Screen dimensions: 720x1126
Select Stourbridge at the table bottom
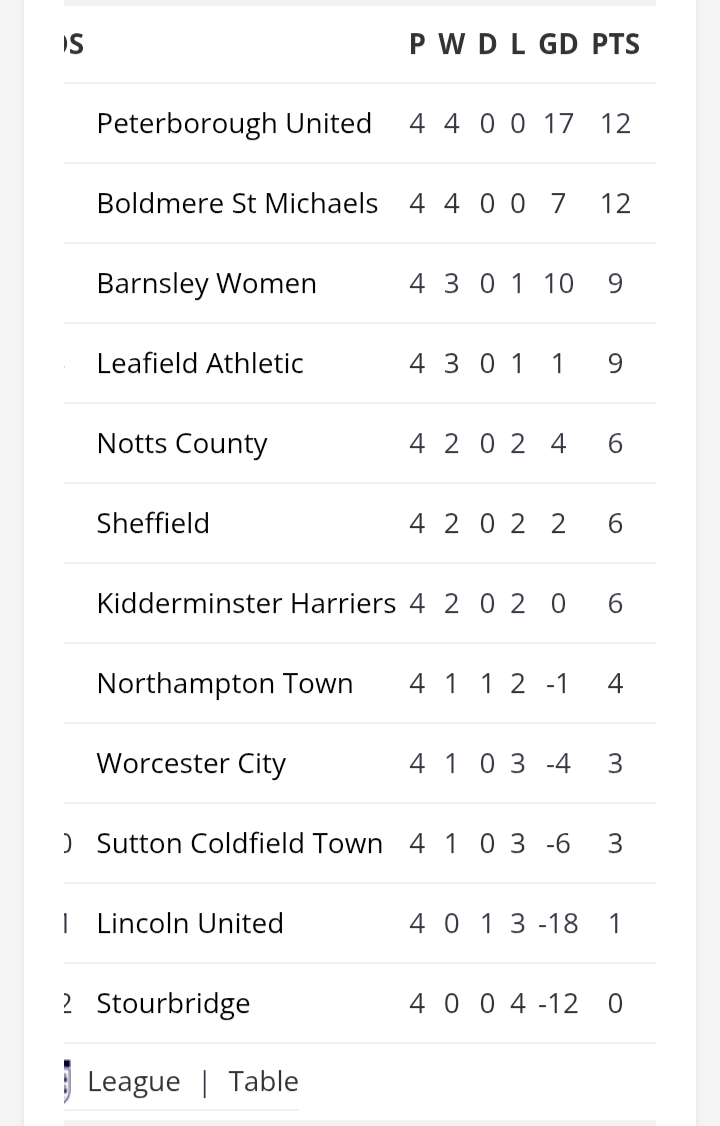(x=173, y=1003)
